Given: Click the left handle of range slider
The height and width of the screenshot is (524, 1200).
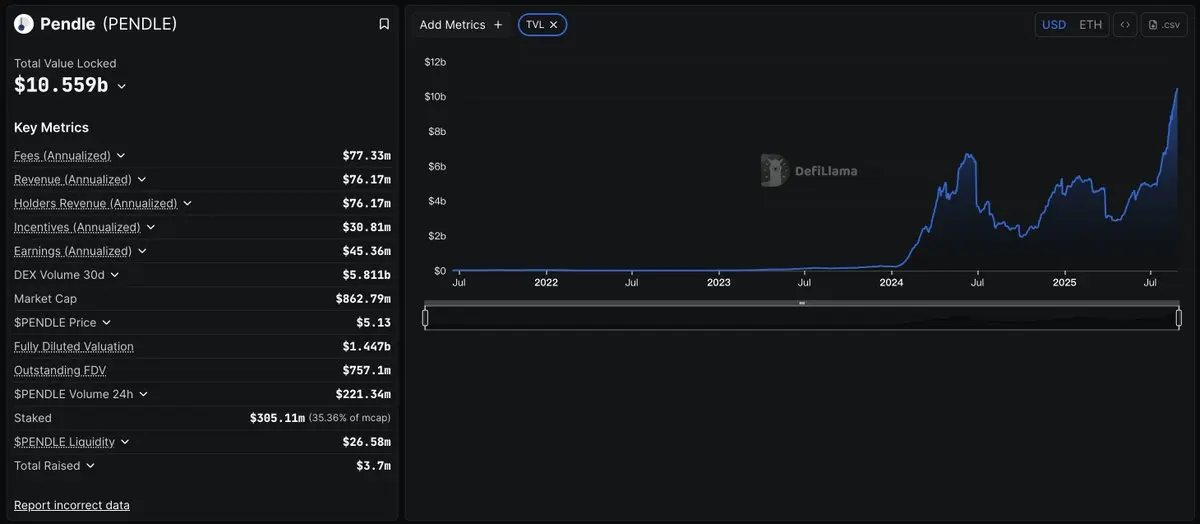Looking at the screenshot, I should pos(425,318).
